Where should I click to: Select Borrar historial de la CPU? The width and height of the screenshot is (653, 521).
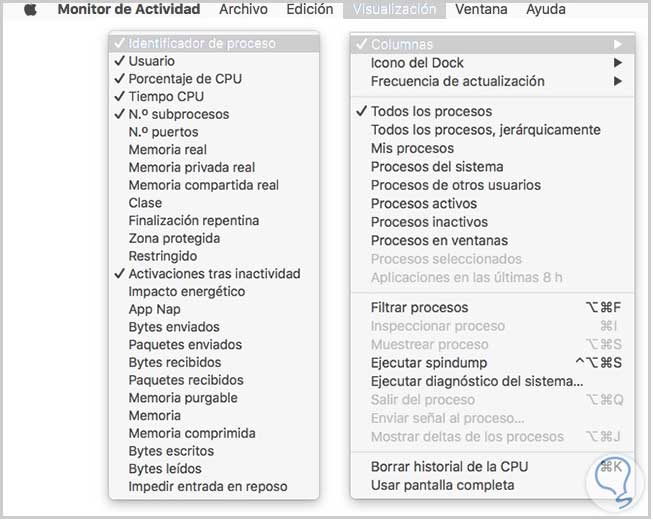click(449, 467)
